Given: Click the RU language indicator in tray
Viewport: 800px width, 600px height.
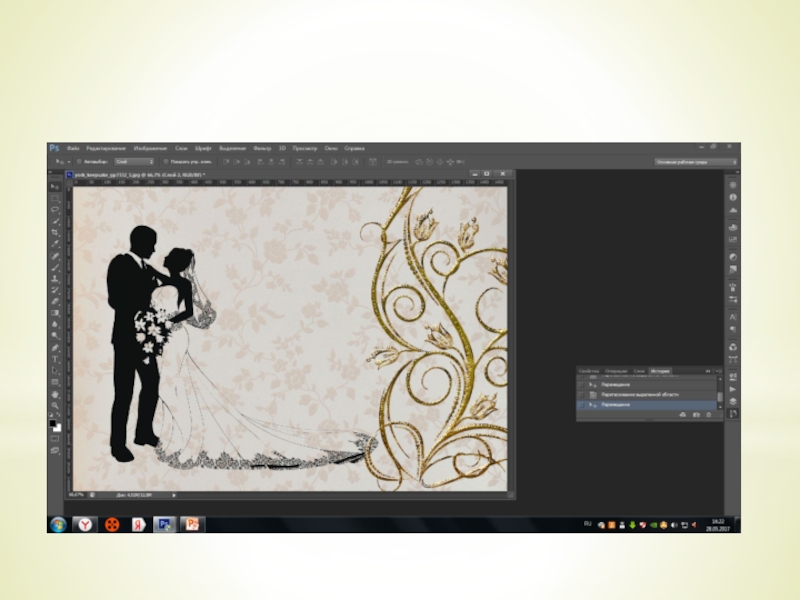Looking at the screenshot, I should click(x=588, y=524).
